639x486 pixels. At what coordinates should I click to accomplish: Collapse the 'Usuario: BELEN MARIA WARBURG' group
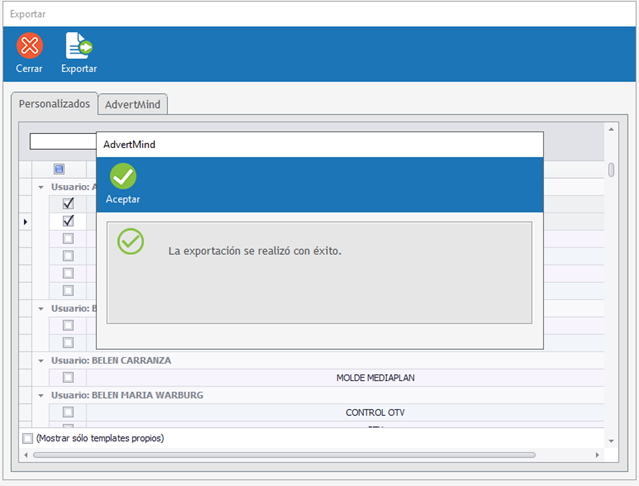pos(41,395)
